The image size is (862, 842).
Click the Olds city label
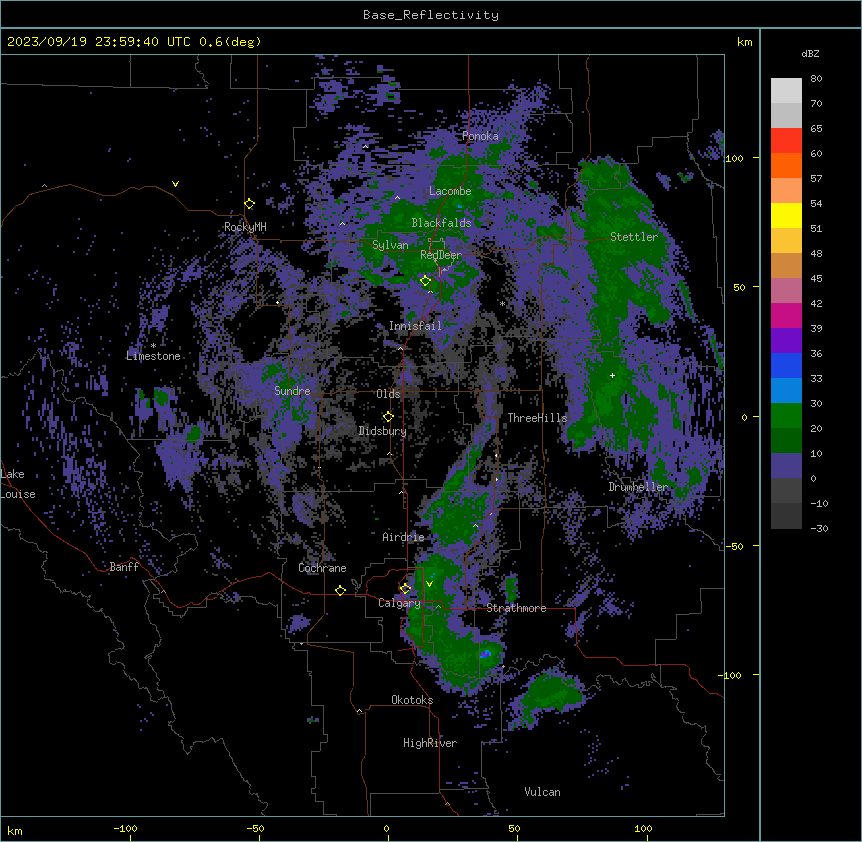(x=388, y=394)
